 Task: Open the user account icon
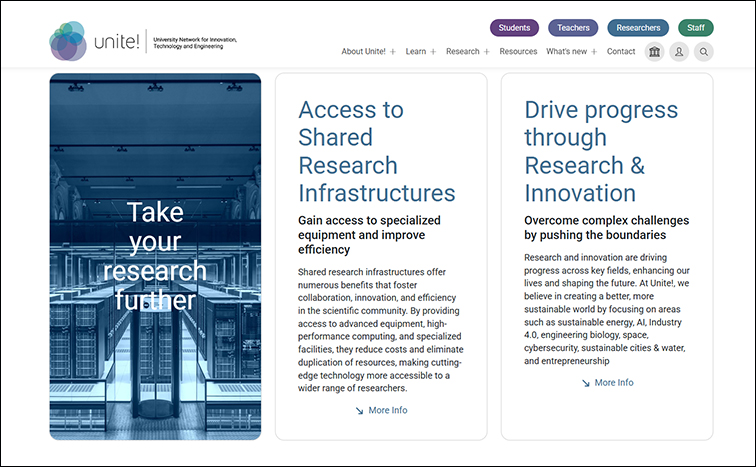click(679, 52)
